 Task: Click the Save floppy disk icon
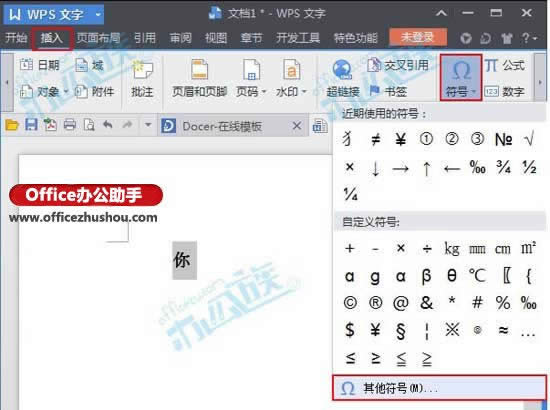pyautogui.click(x=31, y=125)
